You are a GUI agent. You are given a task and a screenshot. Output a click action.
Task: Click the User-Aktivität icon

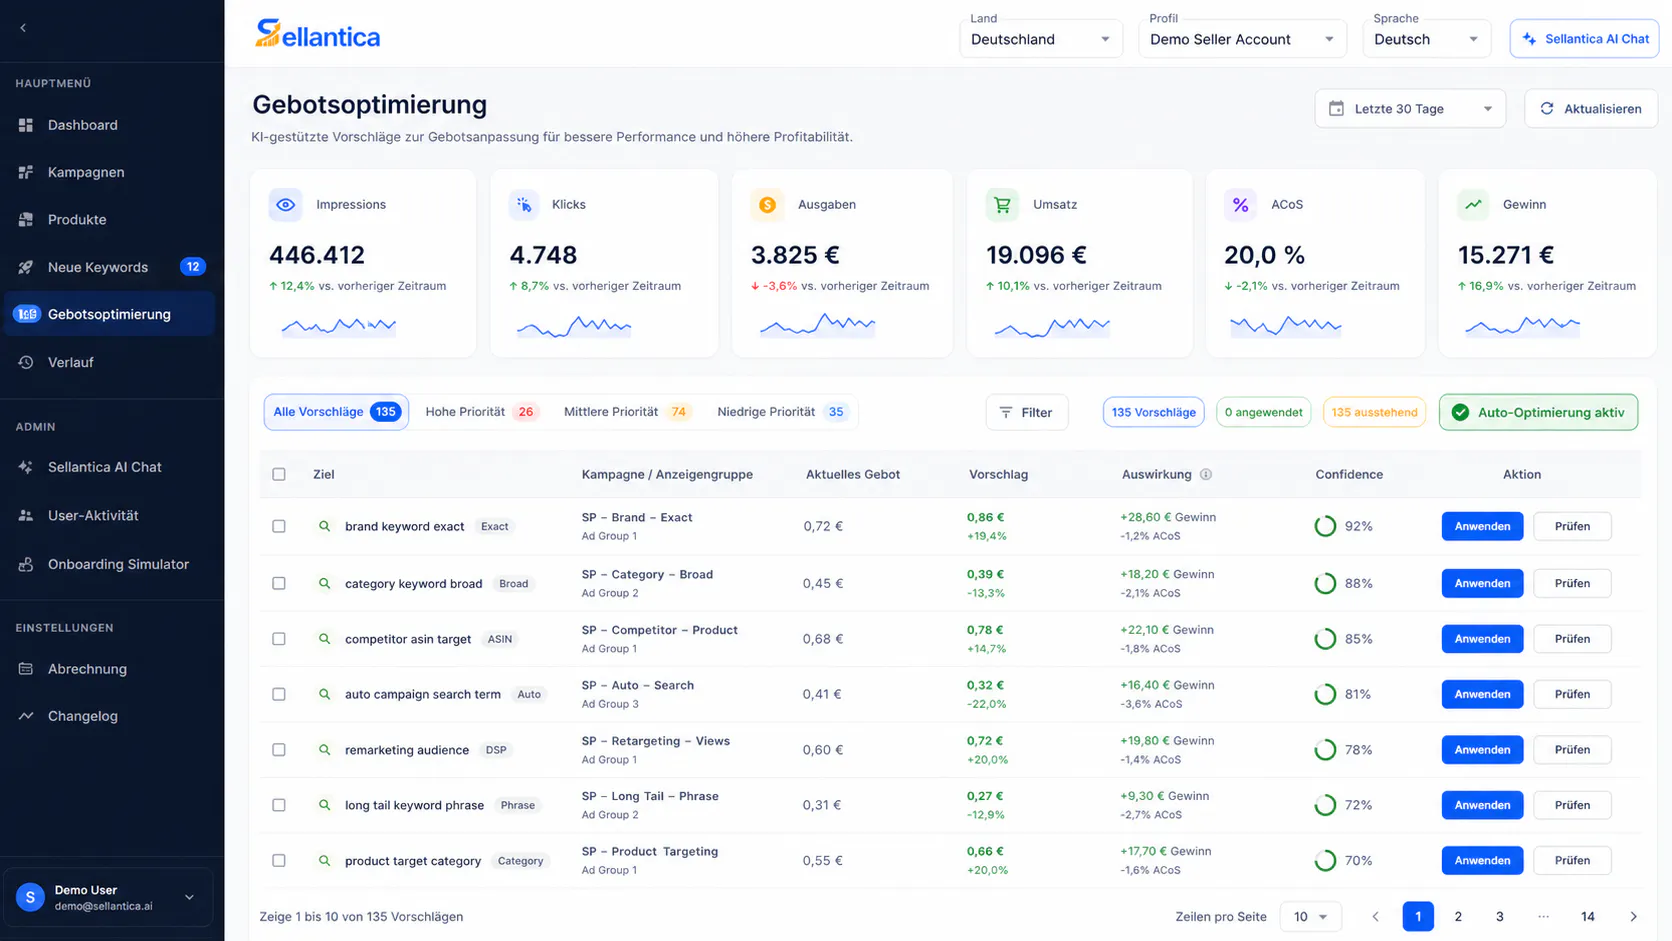tap(26, 515)
